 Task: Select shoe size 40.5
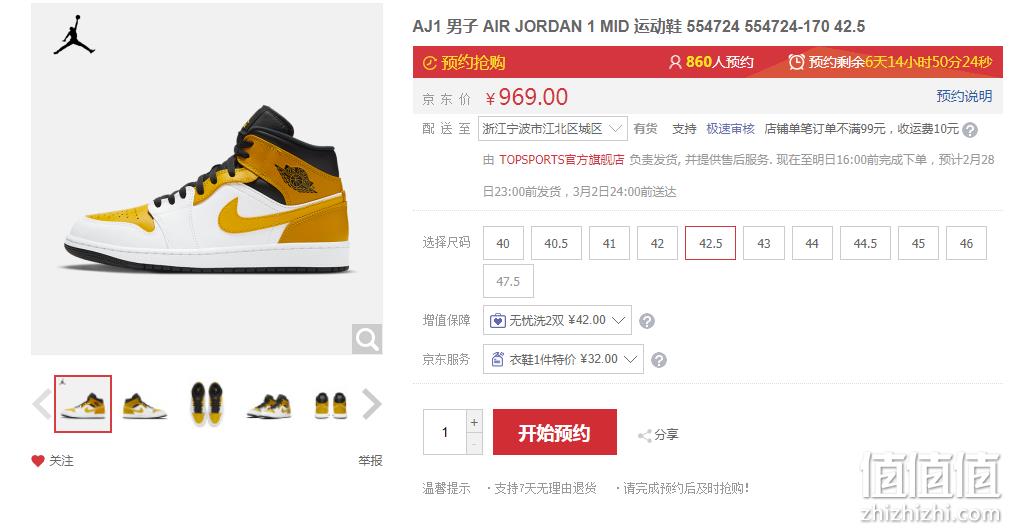click(x=556, y=244)
